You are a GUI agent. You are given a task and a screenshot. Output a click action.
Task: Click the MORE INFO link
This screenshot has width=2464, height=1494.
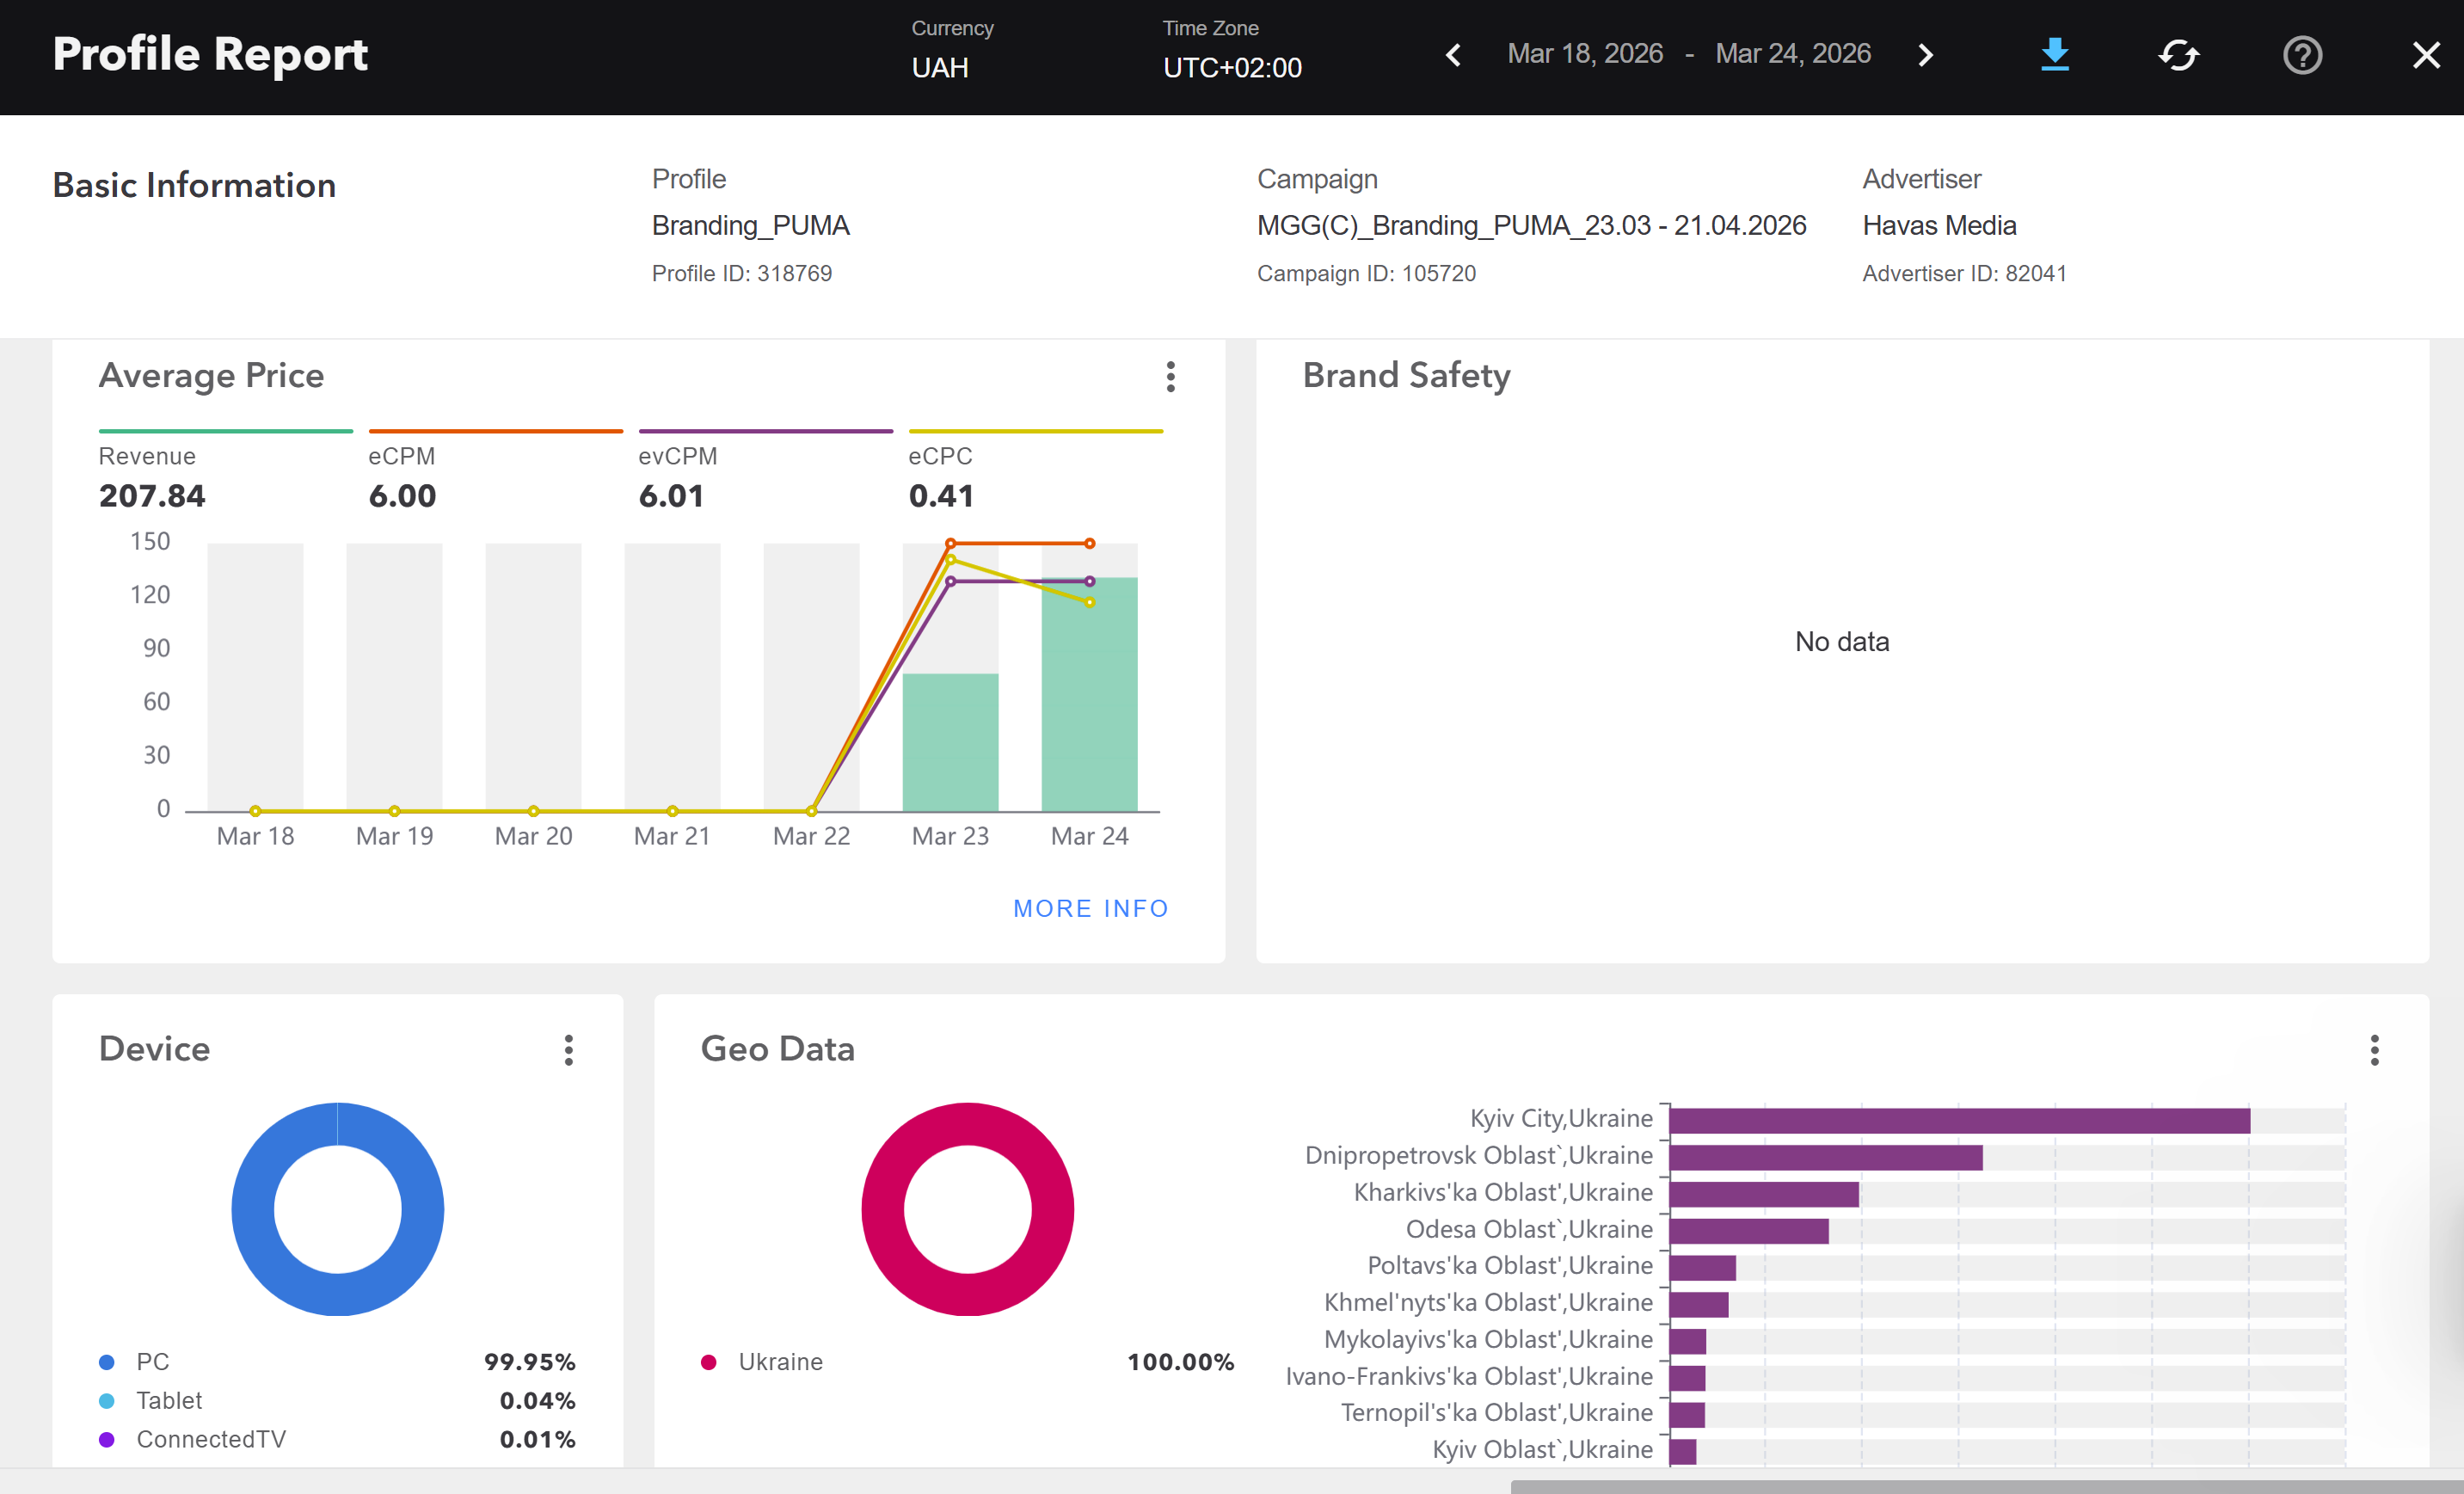(x=1090, y=908)
